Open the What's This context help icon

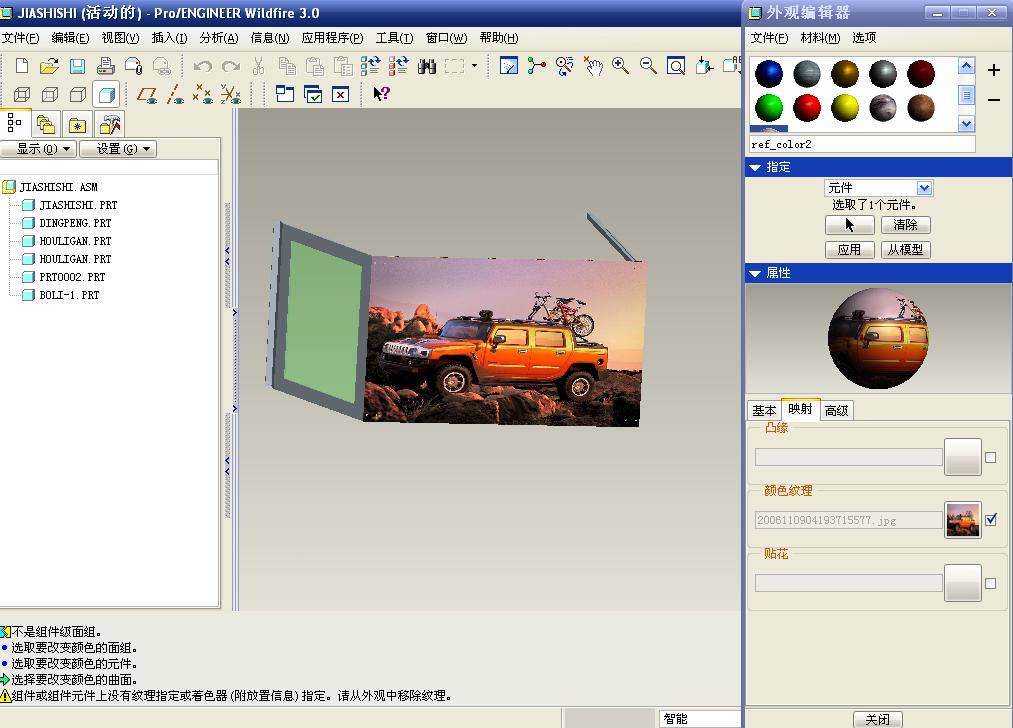[x=381, y=94]
